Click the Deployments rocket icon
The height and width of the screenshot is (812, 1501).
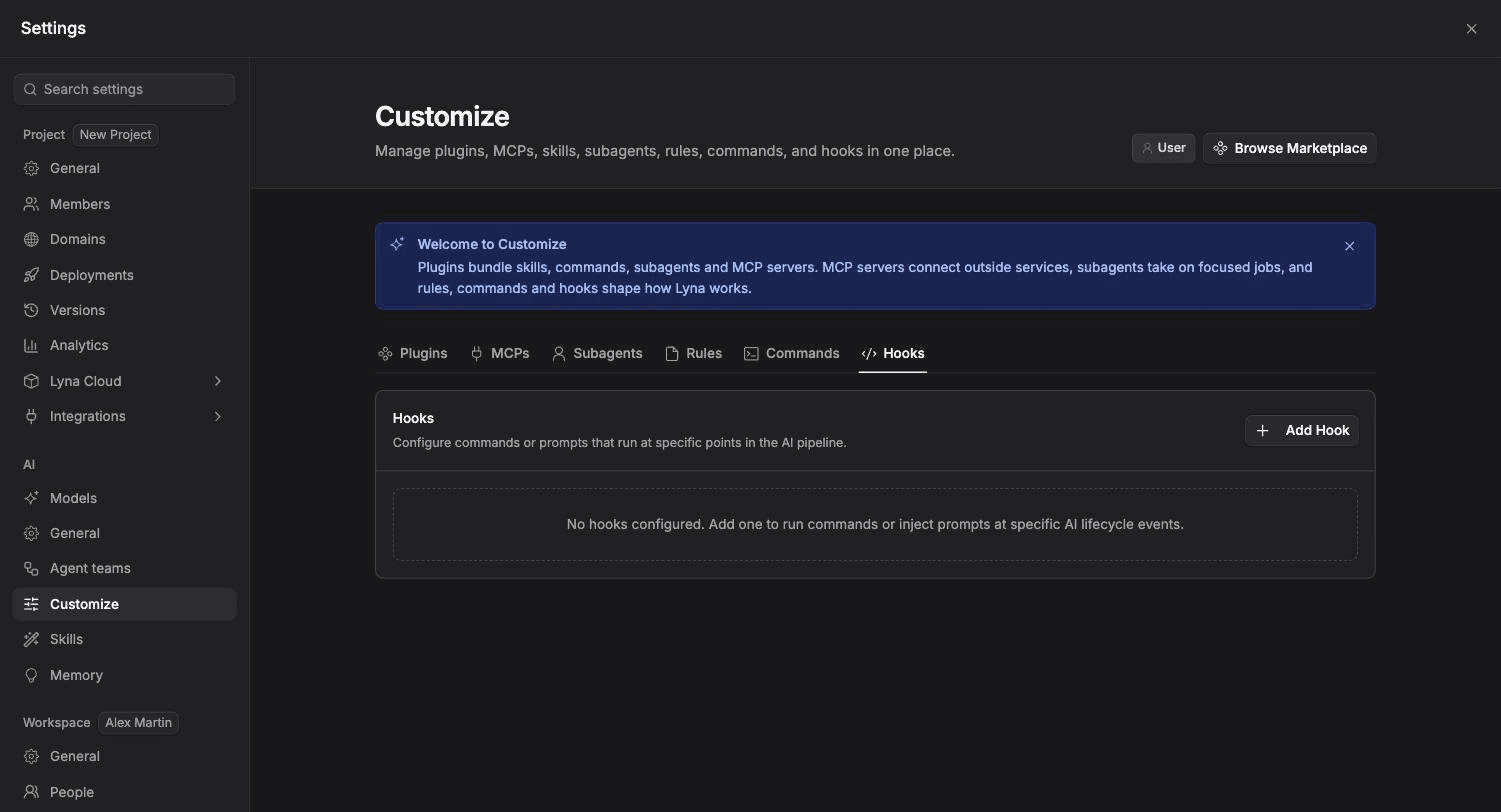(31, 275)
